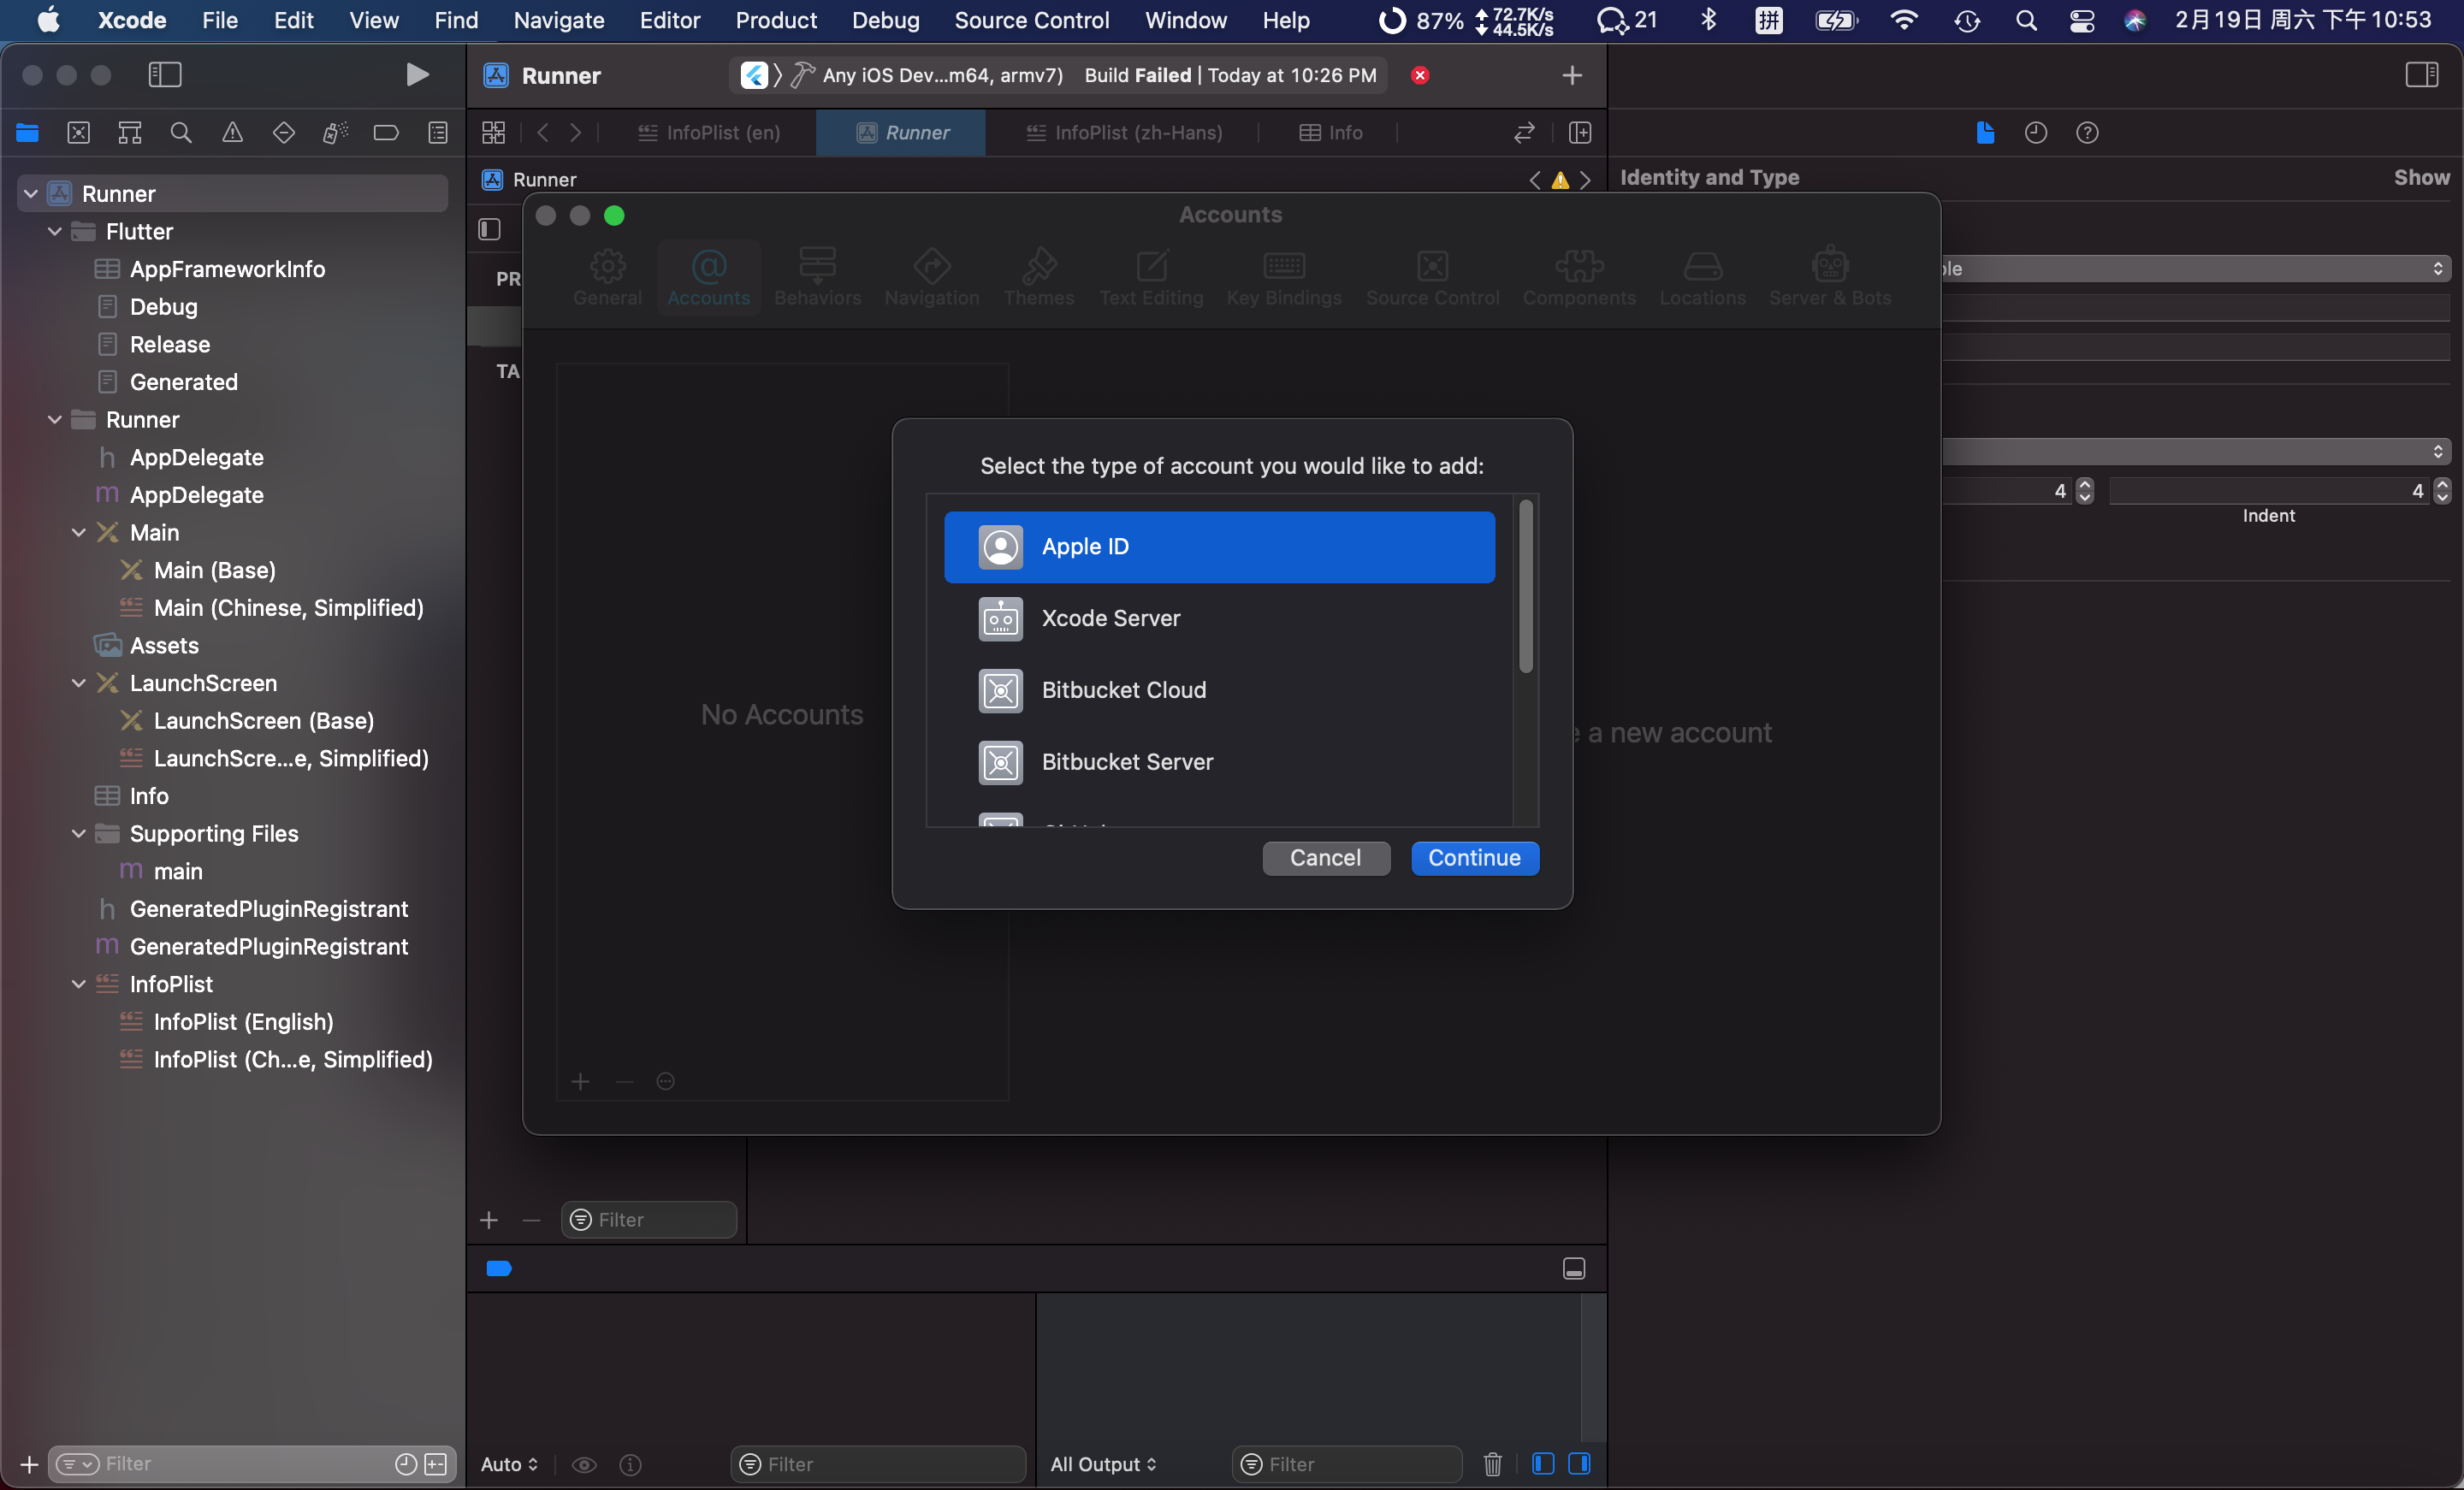Click the account type list scrollbar
The width and height of the screenshot is (2464, 1490).
click(x=1525, y=586)
